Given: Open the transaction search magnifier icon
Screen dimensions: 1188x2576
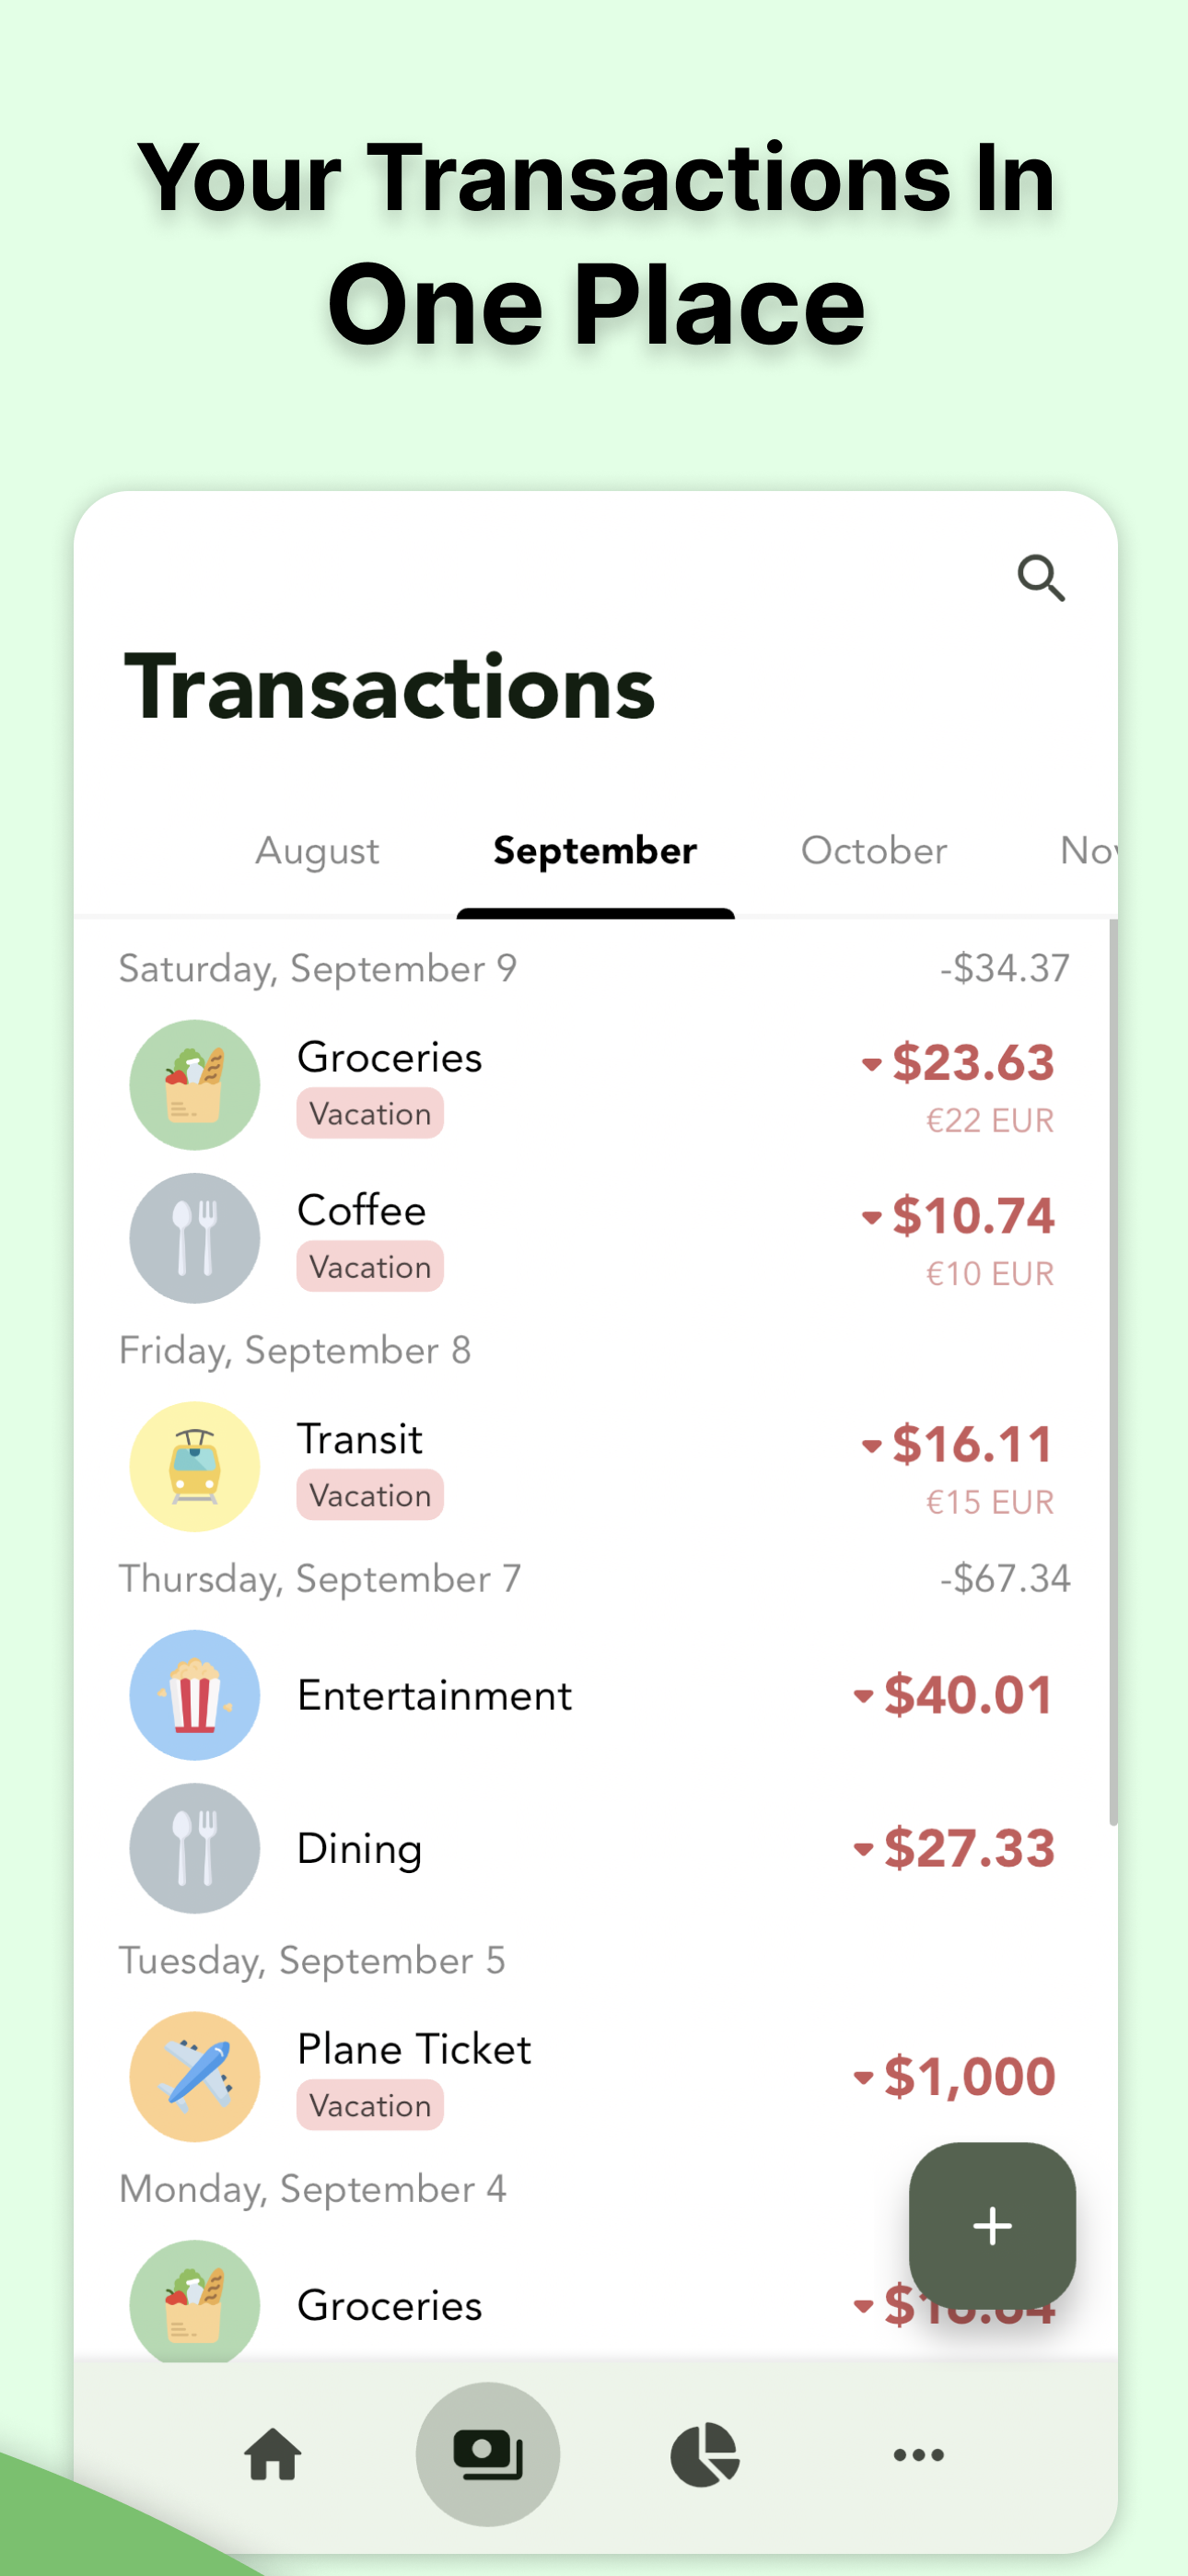Looking at the screenshot, I should (1041, 577).
